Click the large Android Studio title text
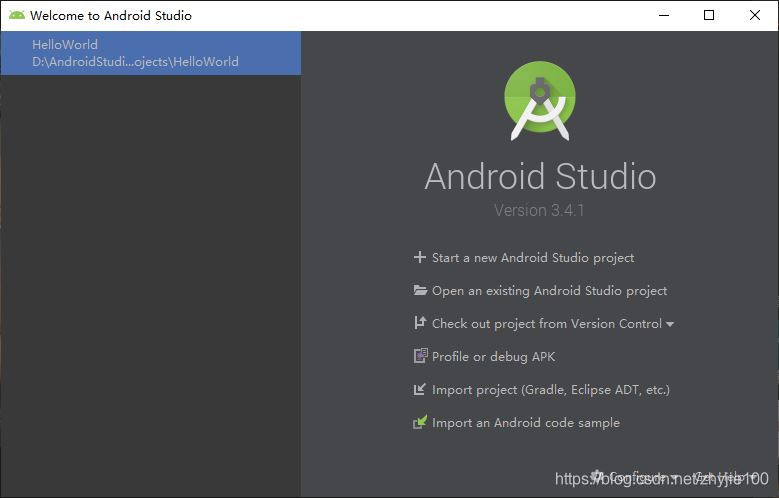This screenshot has width=779, height=498. click(540, 176)
